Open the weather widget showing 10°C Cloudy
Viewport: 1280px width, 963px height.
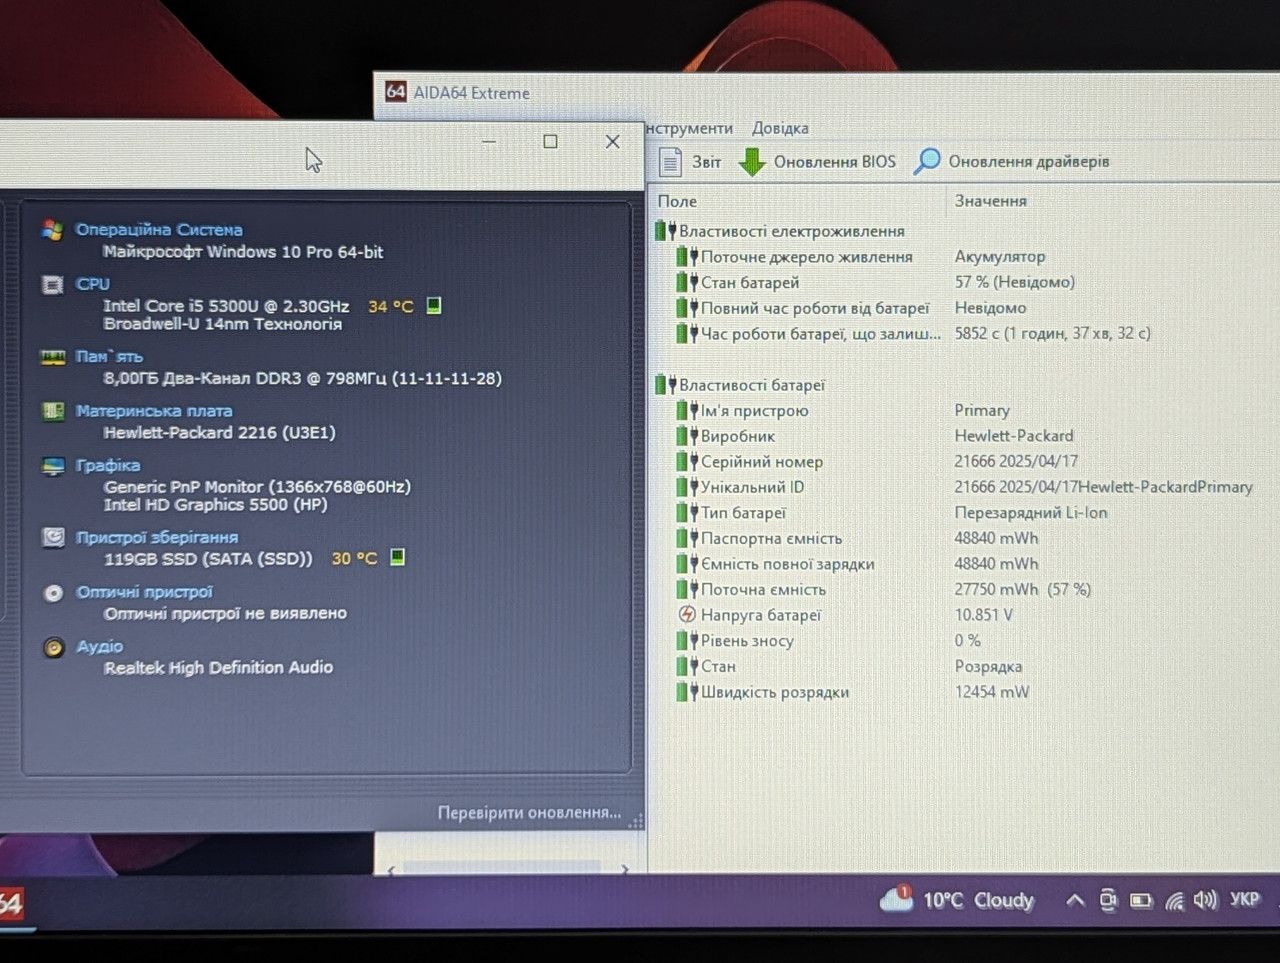click(957, 900)
